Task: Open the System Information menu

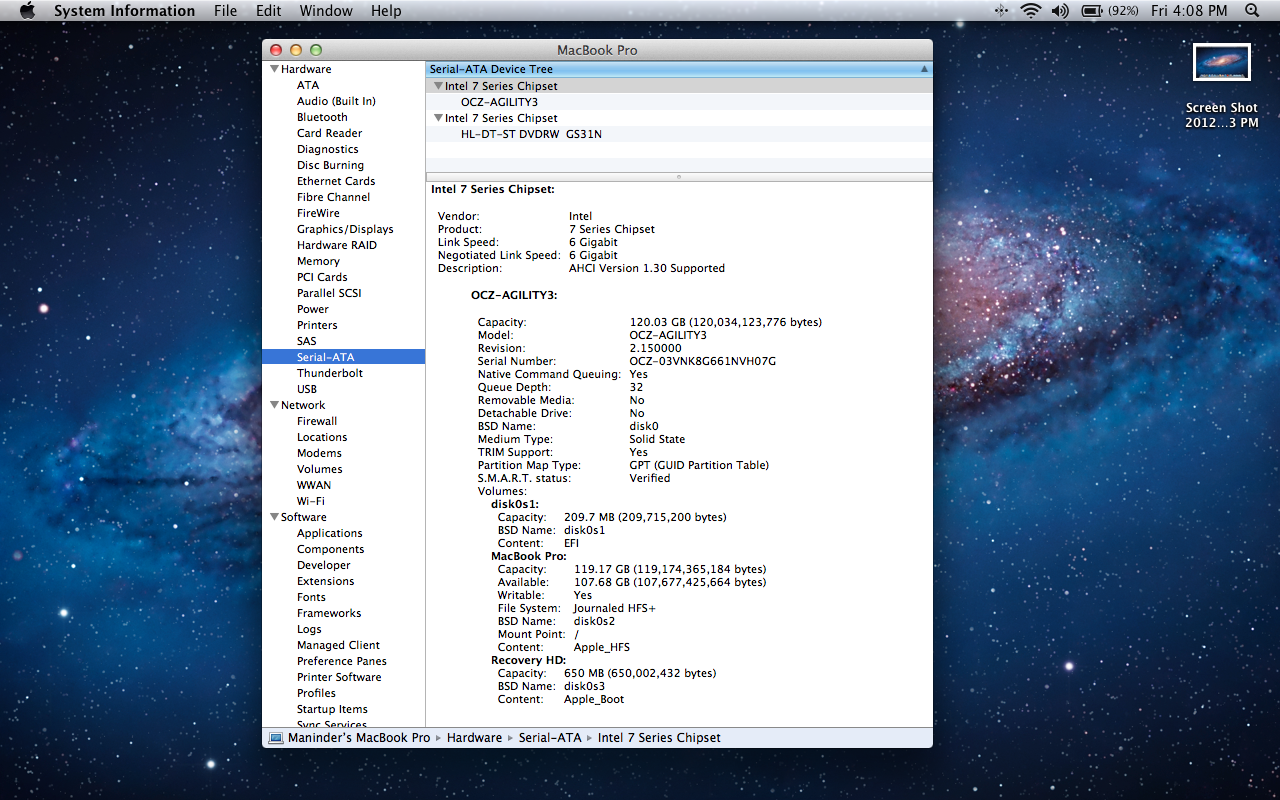Action: pyautogui.click(x=124, y=11)
